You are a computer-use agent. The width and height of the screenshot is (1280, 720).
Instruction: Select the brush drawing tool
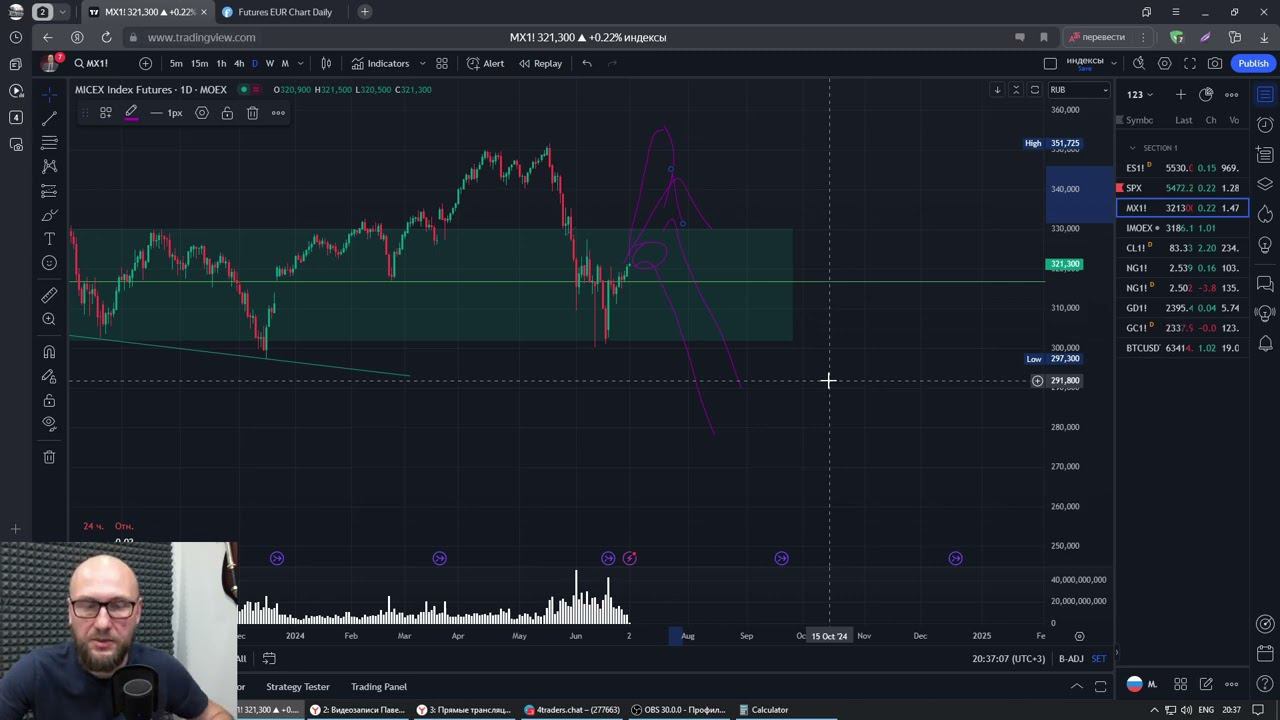[49, 215]
